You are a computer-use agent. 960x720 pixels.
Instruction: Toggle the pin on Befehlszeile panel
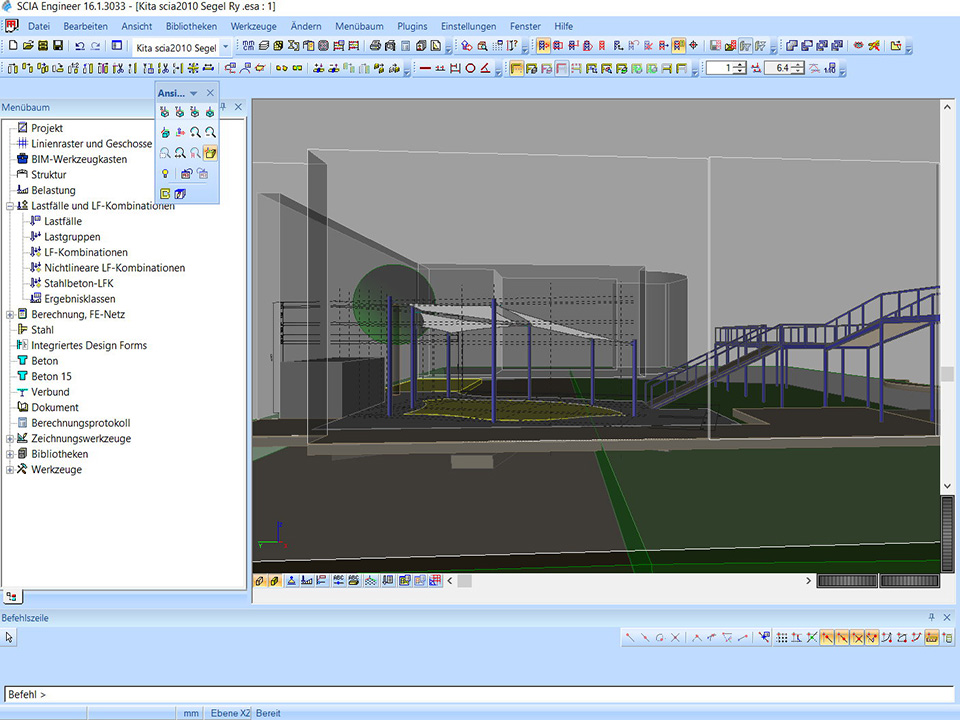pyautogui.click(x=931, y=618)
